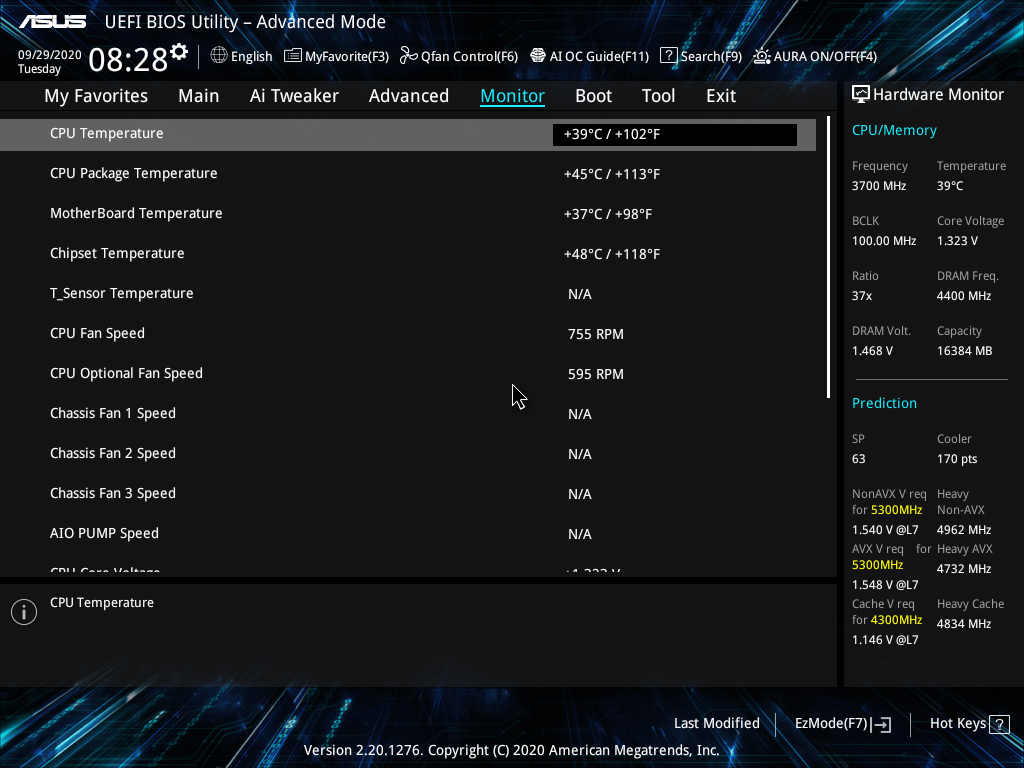Click the EzMode exit arrow icon
The image size is (1024, 768).
coord(882,724)
